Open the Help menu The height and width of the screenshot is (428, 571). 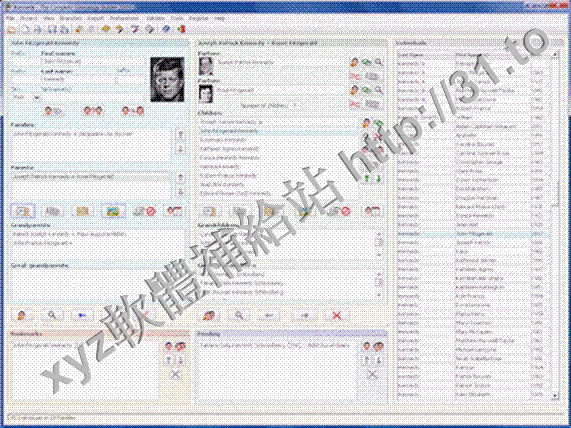220,18
